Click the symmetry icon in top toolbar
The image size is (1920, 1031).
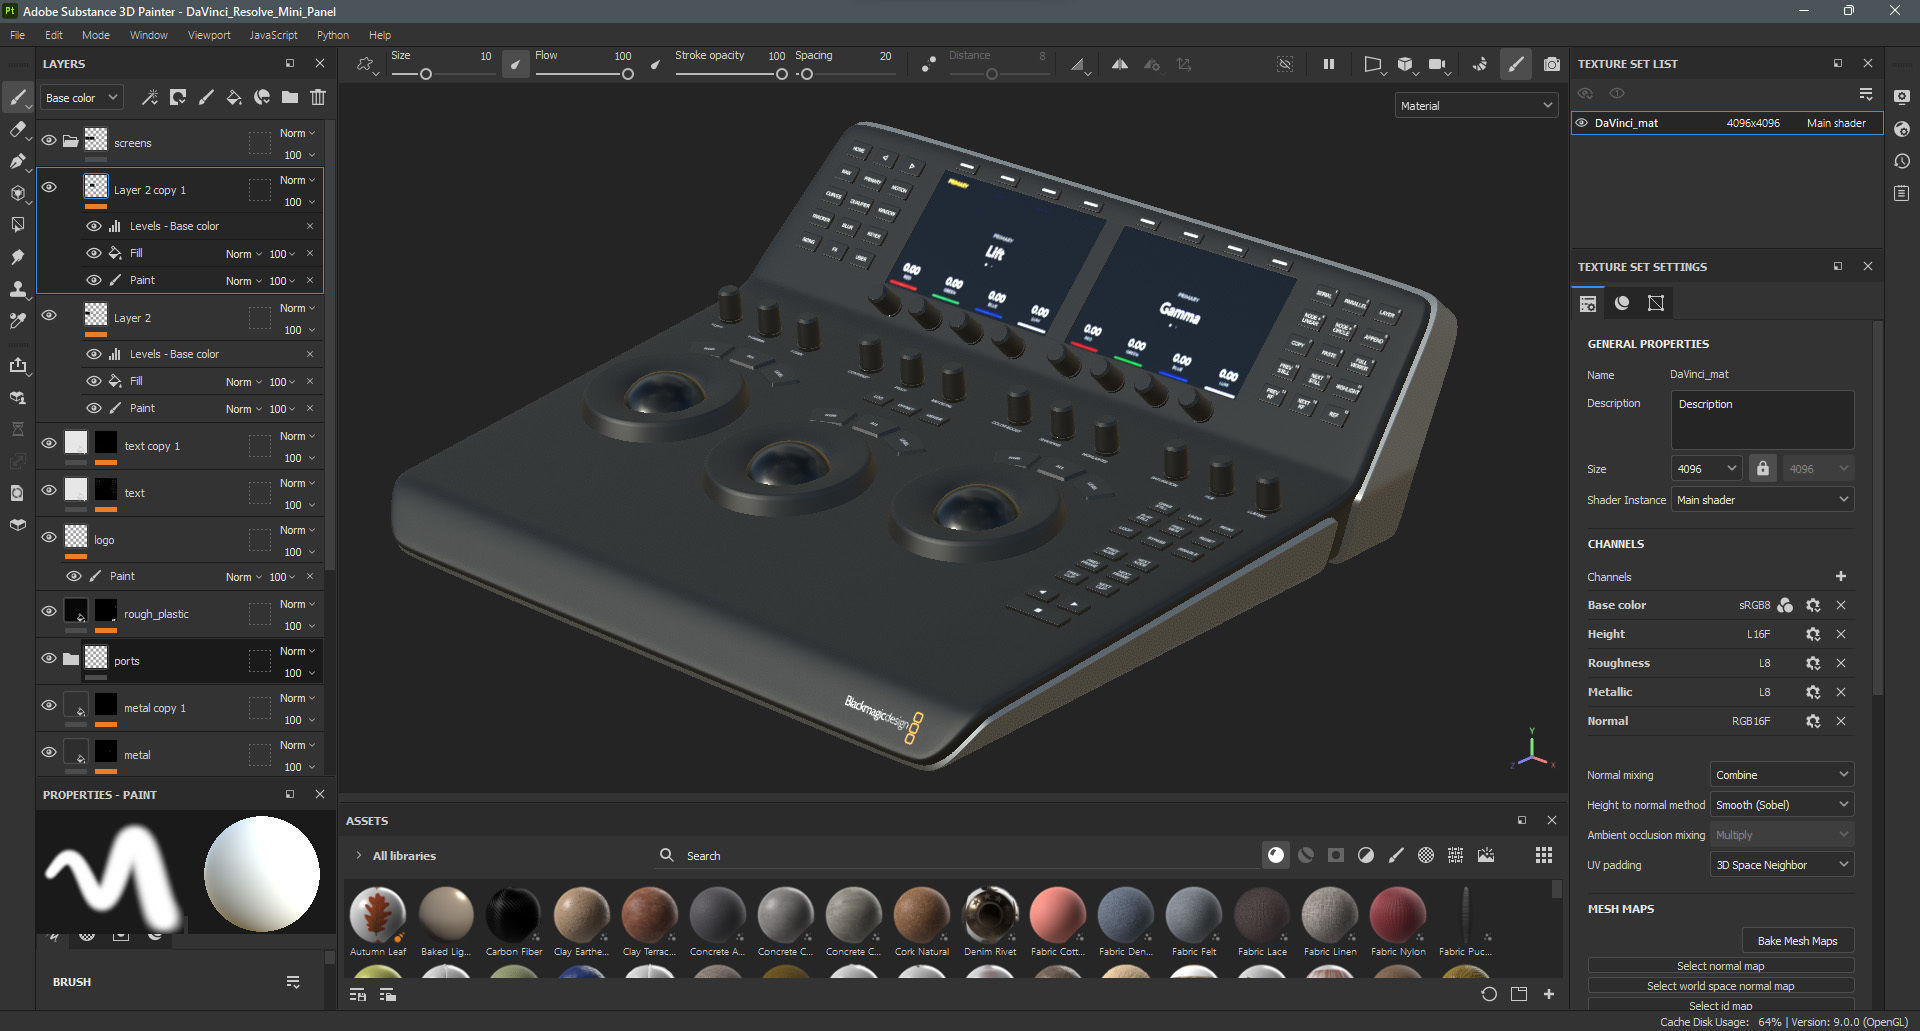coord(1120,64)
